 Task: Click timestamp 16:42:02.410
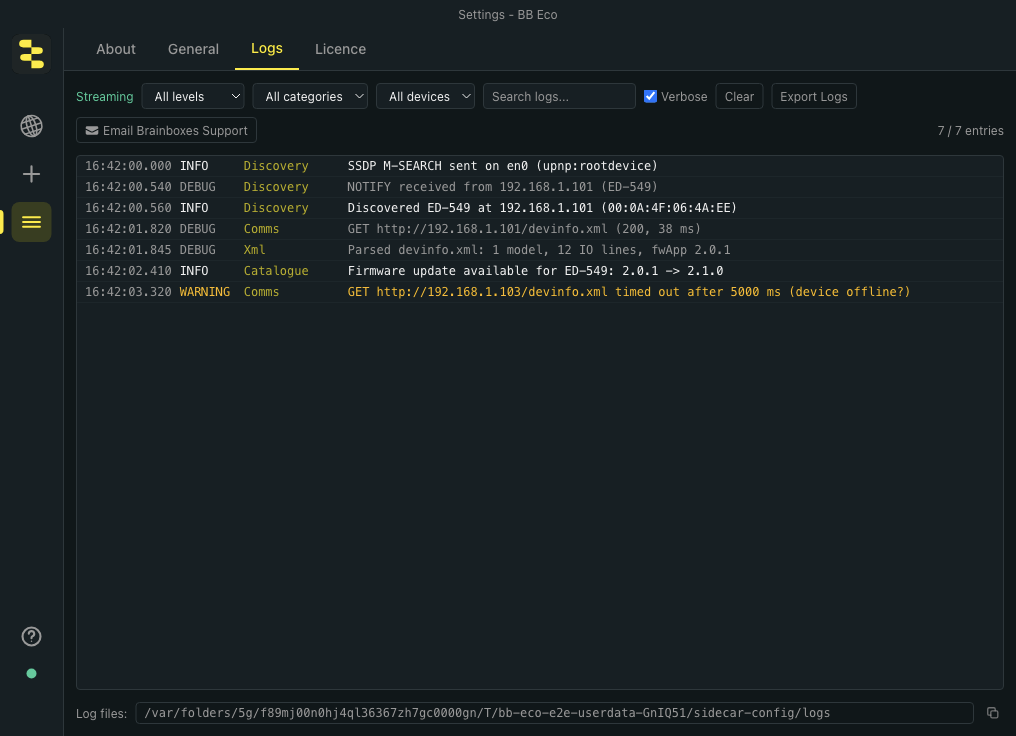(128, 271)
